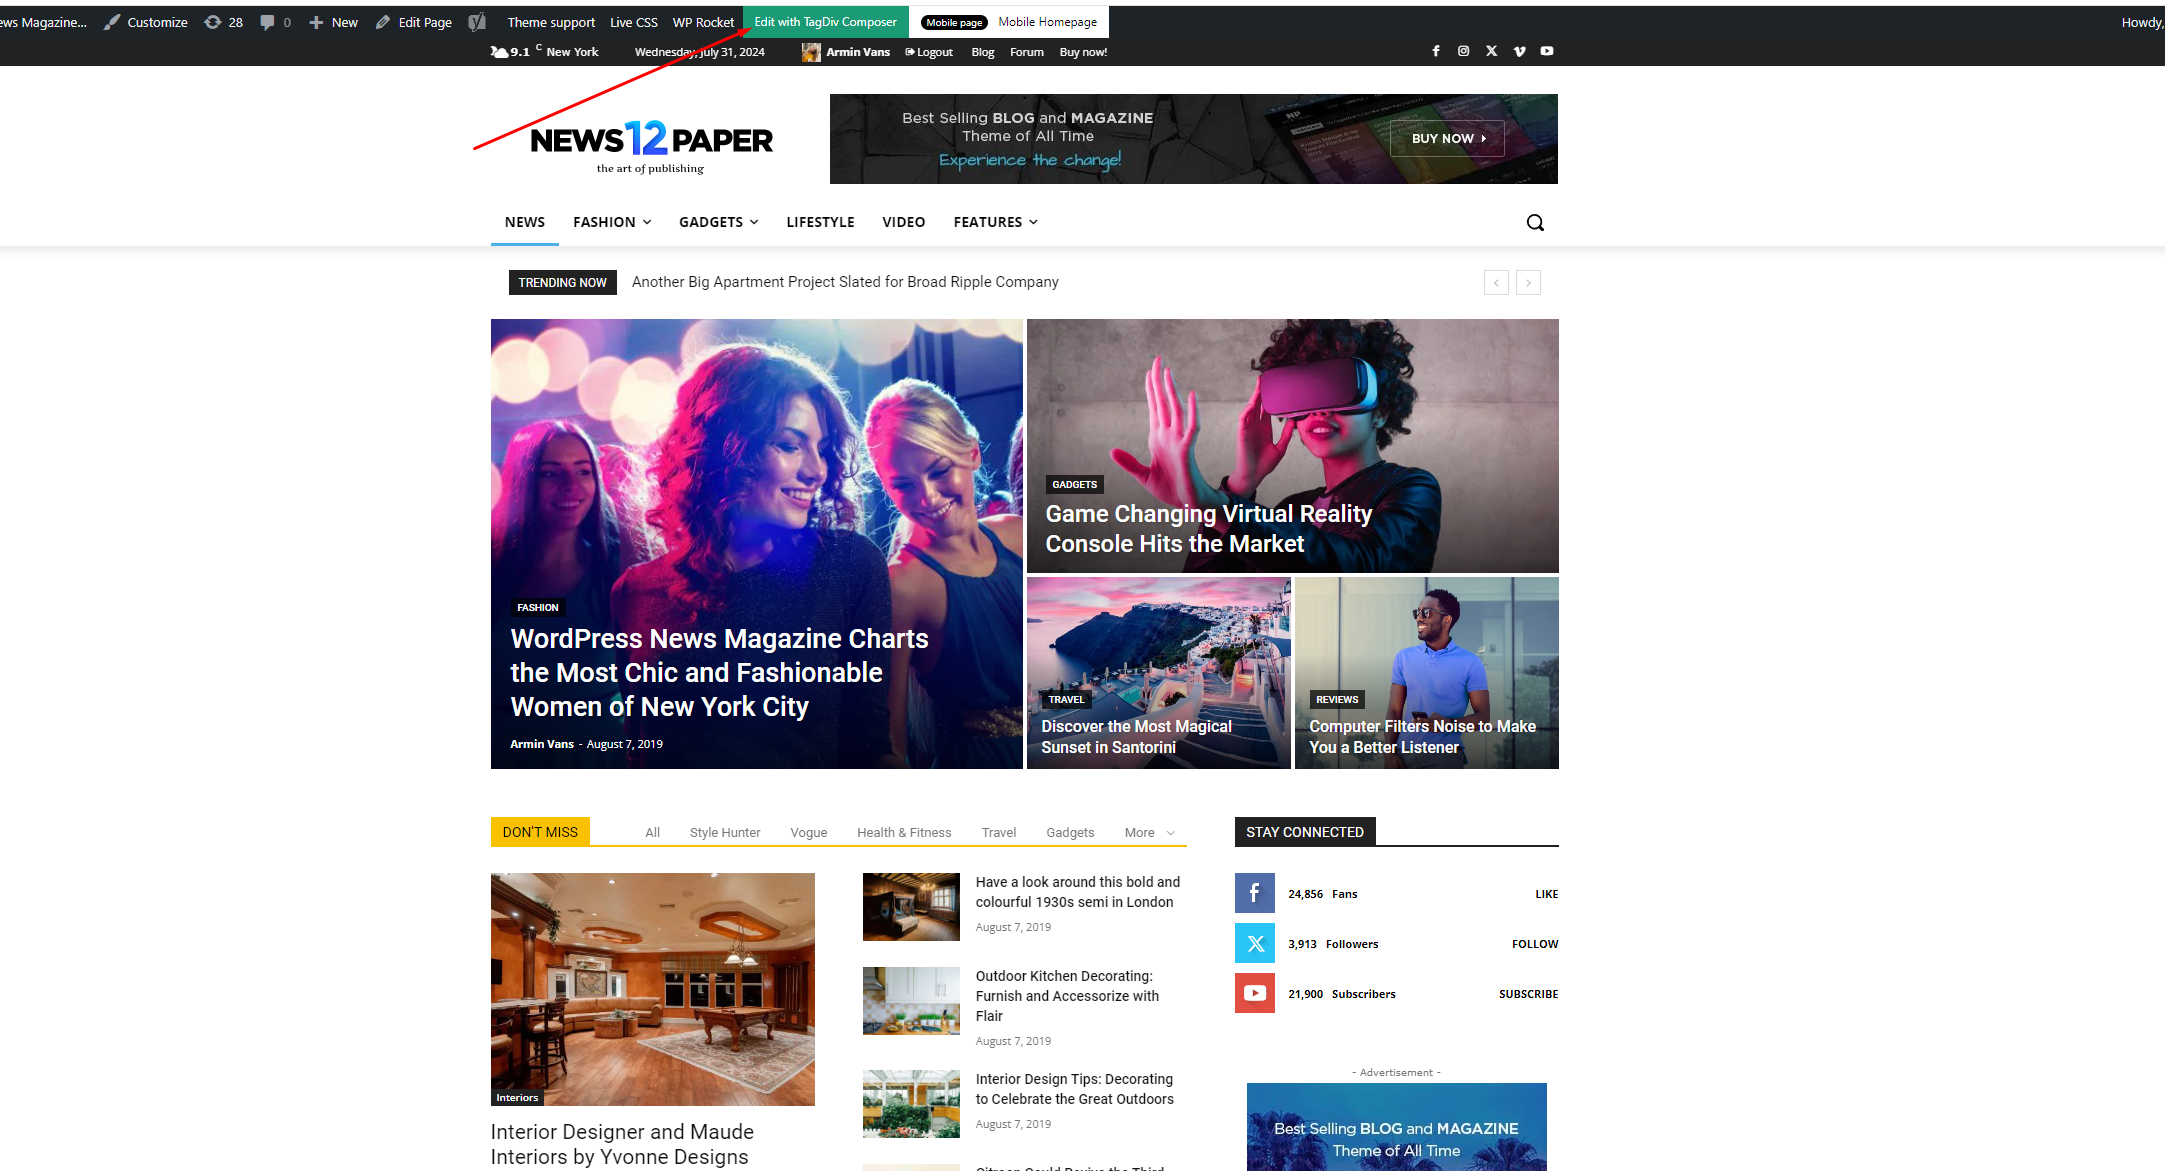
Task: Click the TRAVEL category tag
Action: click(x=1066, y=699)
